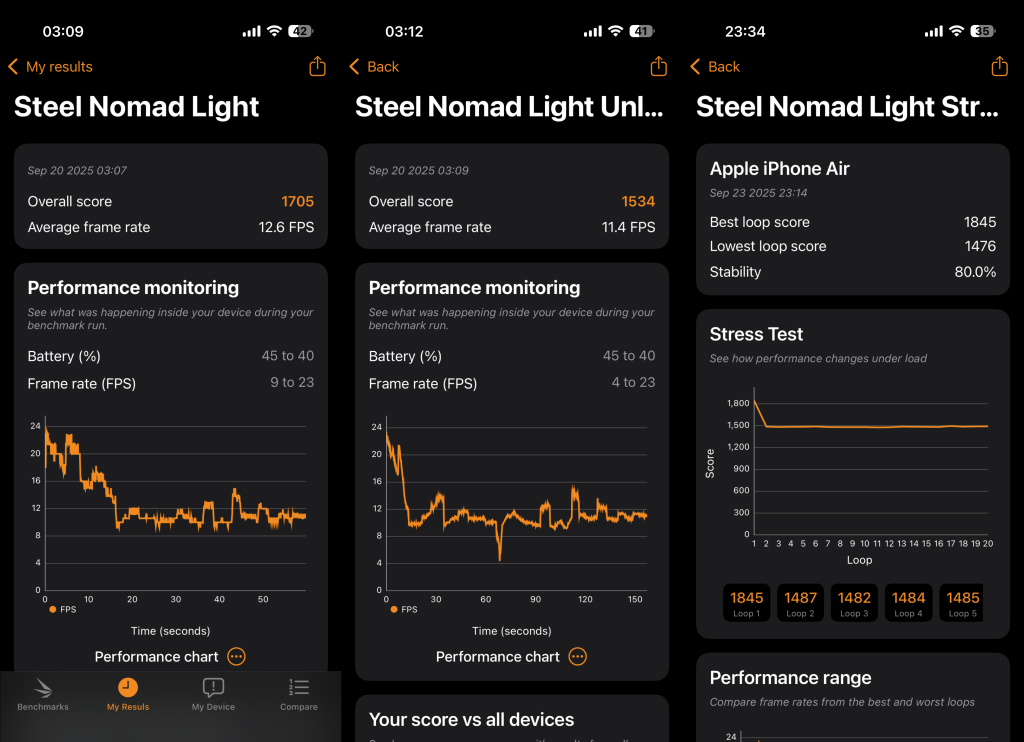Expand Performance chart options under the 1534 result

[577, 656]
